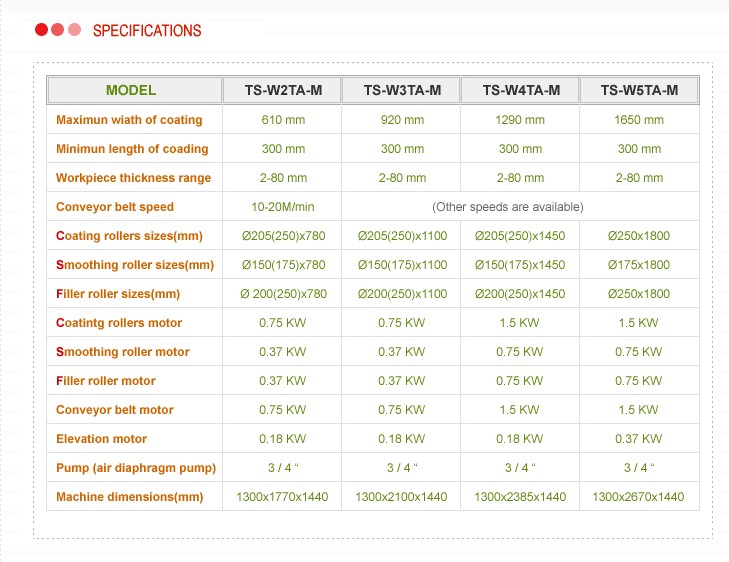Select the MODEL header cell

pyautogui.click(x=131, y=90)
